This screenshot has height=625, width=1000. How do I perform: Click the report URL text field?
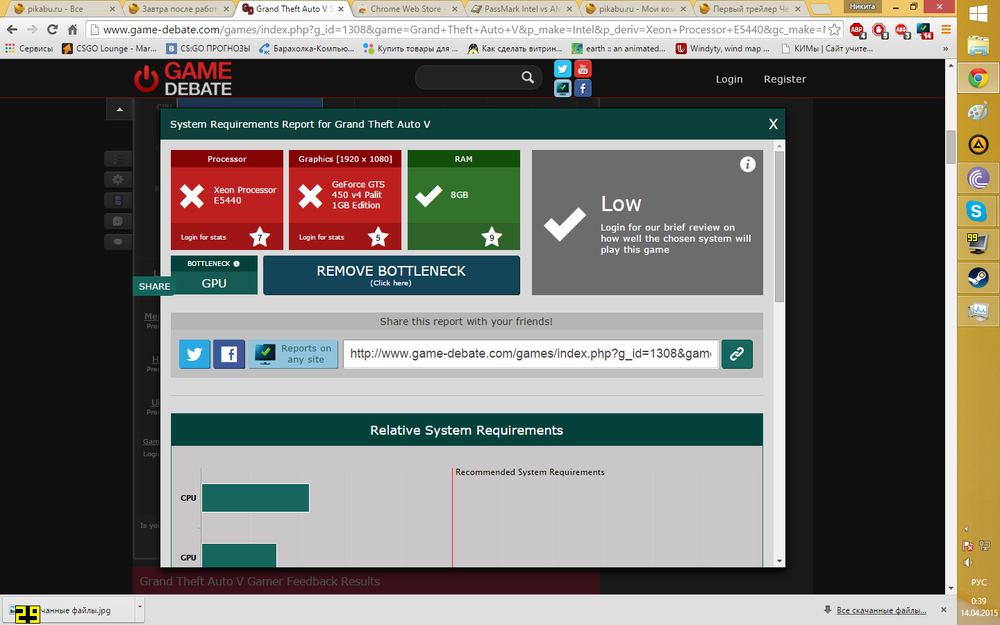530,354
